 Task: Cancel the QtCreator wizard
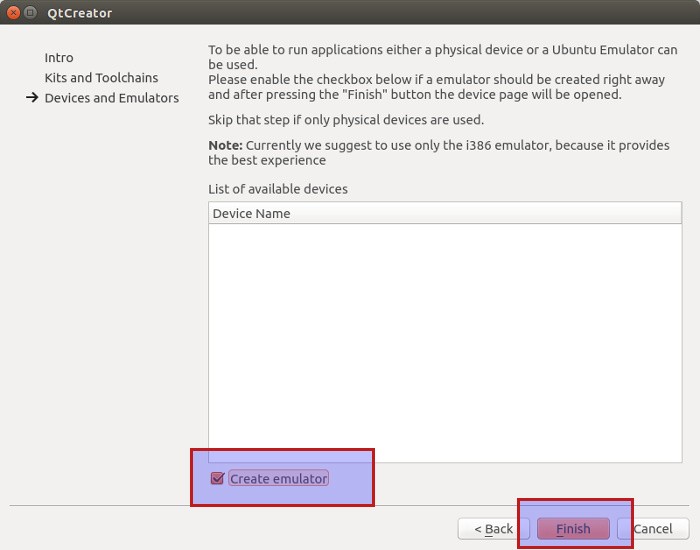pyautogui.click(x=653, y=529)
